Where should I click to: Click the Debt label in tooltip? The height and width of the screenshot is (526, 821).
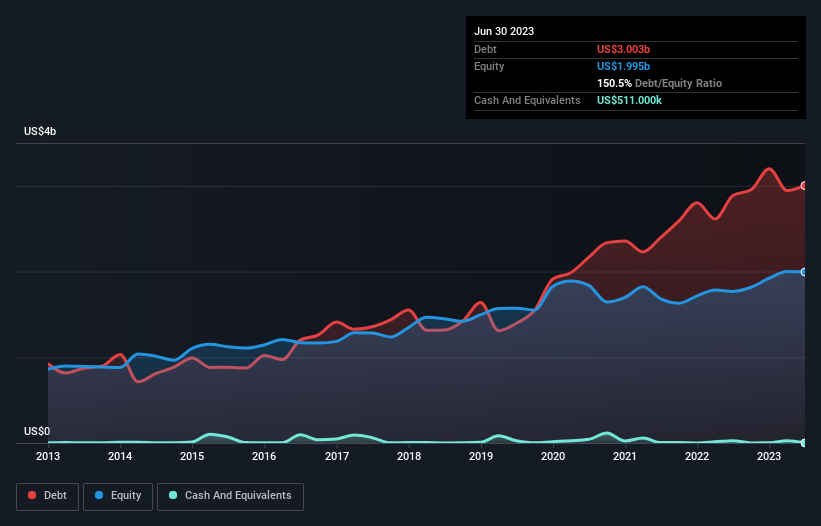485,49
